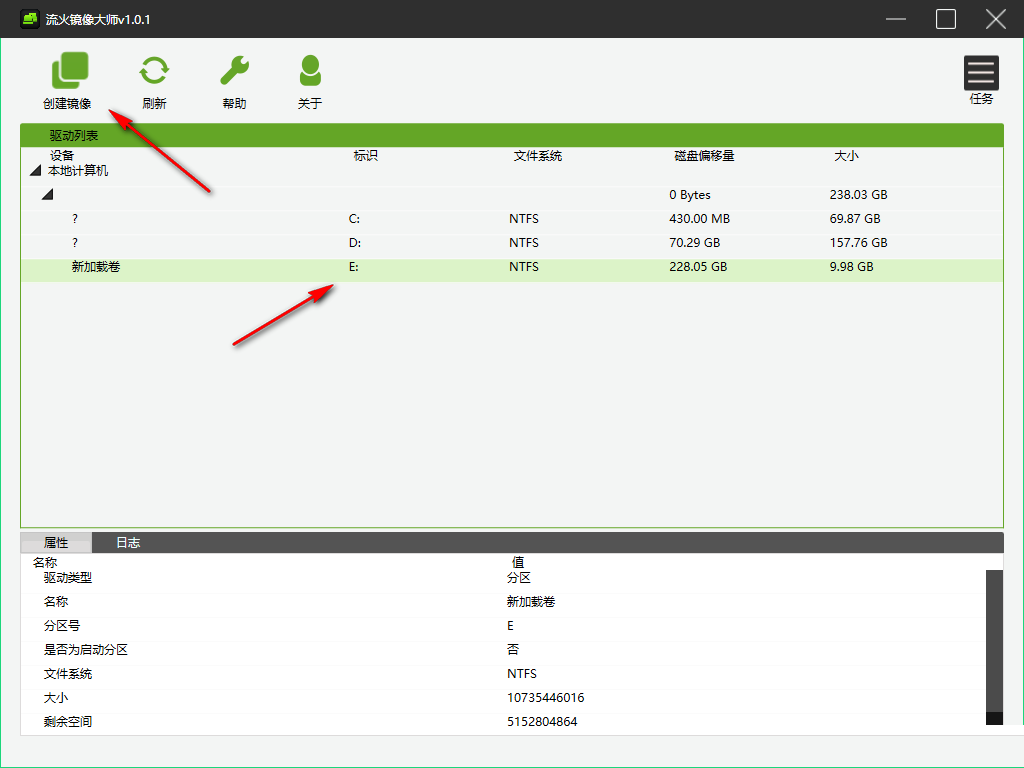Screen dimensions: 1024x768
Task: Click the 0 Bytes offset value
Action: coord(690,195)
